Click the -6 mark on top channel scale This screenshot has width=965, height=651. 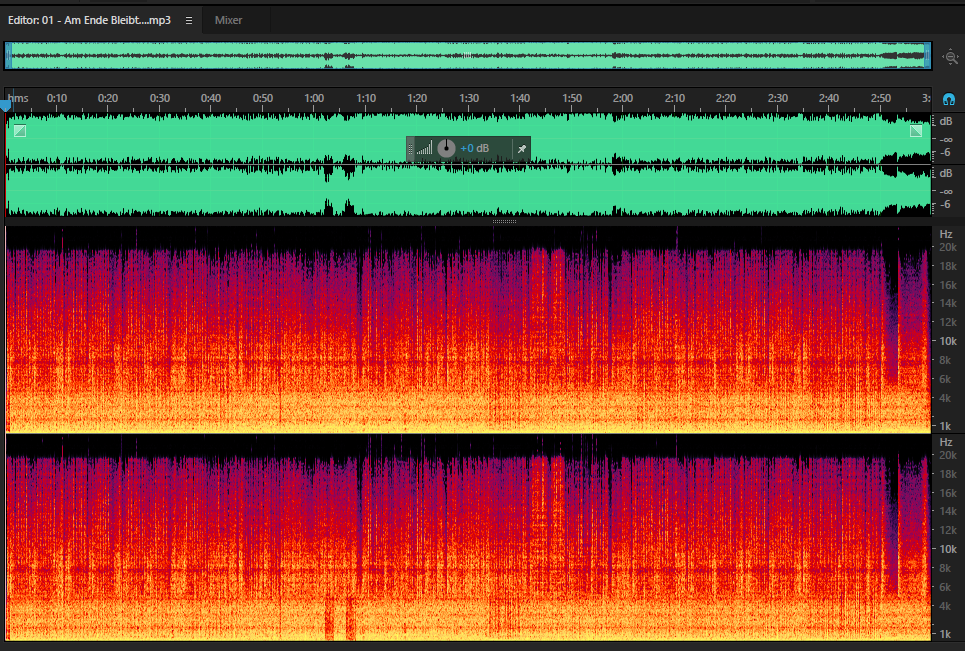(x=946, y=152)
